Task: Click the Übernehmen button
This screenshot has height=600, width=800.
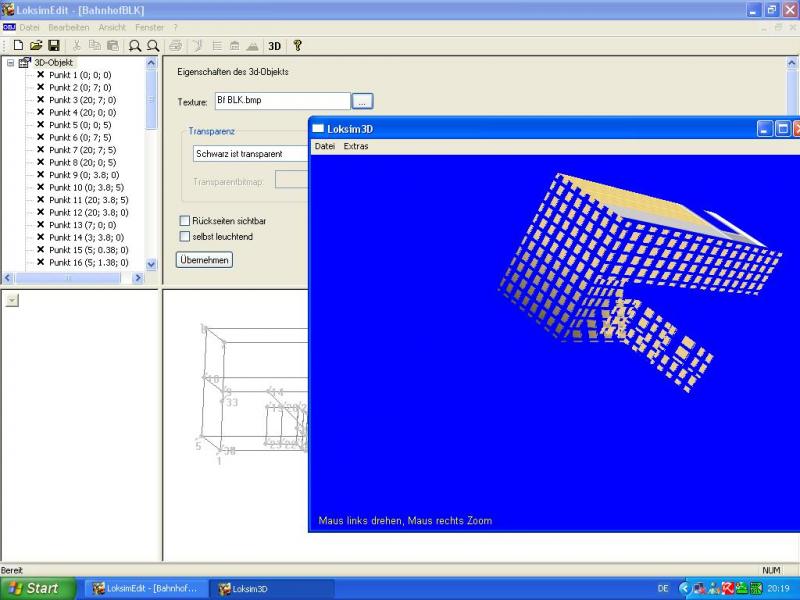Action: [x=205, y=260]
